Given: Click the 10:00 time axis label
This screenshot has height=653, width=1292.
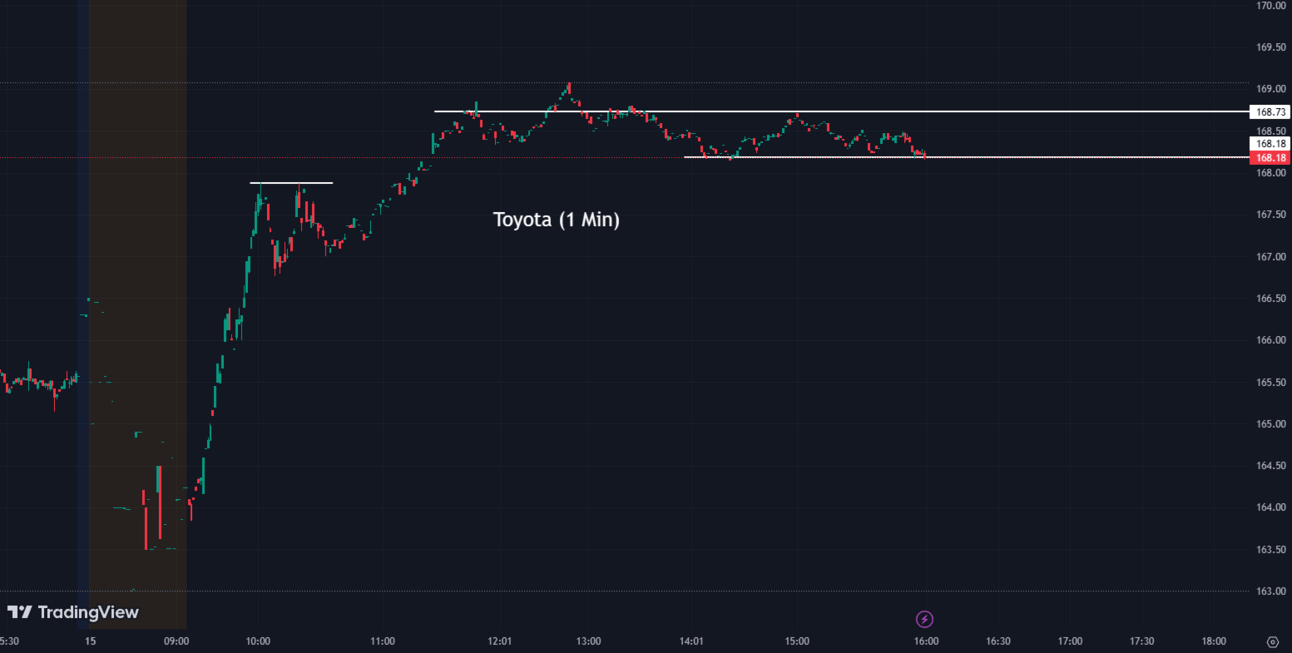Looking at the screenshot, I should (258, 641).
